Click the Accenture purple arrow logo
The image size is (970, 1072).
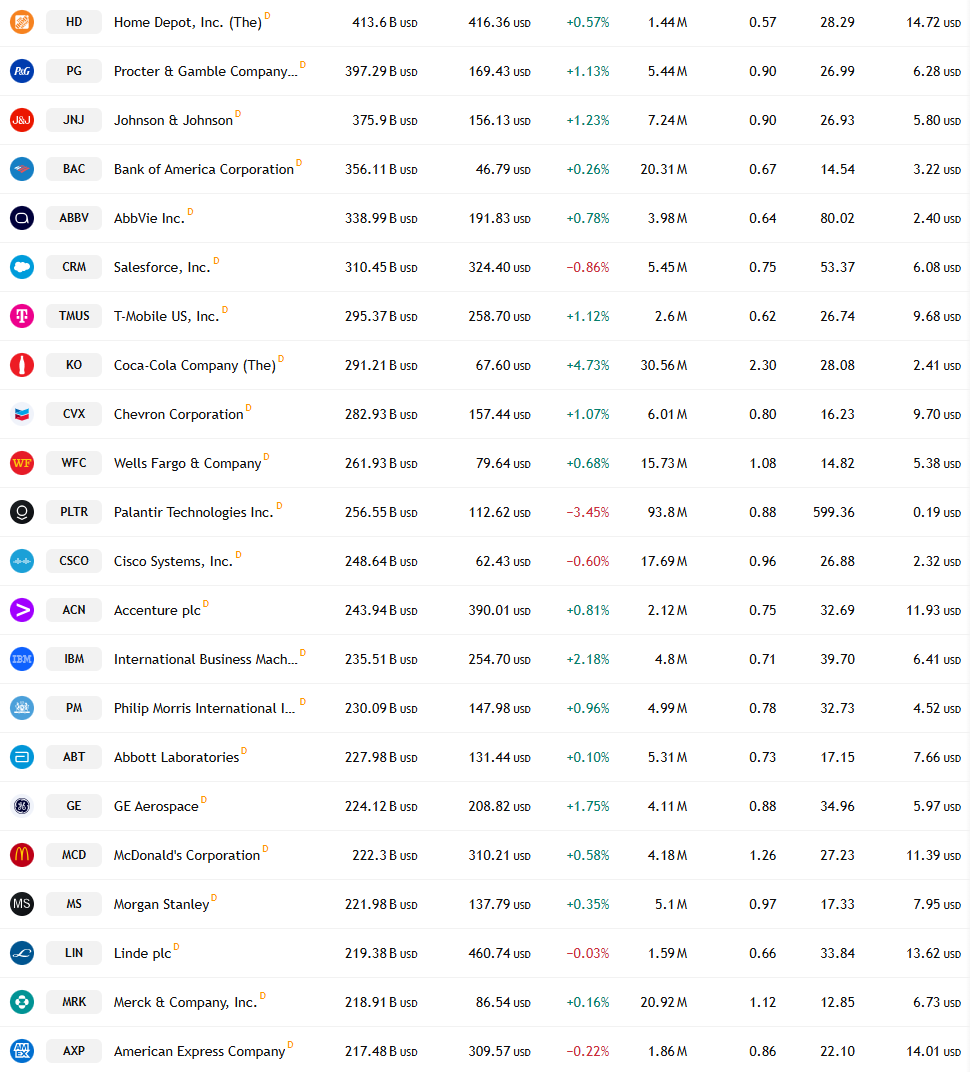point(22,610)
